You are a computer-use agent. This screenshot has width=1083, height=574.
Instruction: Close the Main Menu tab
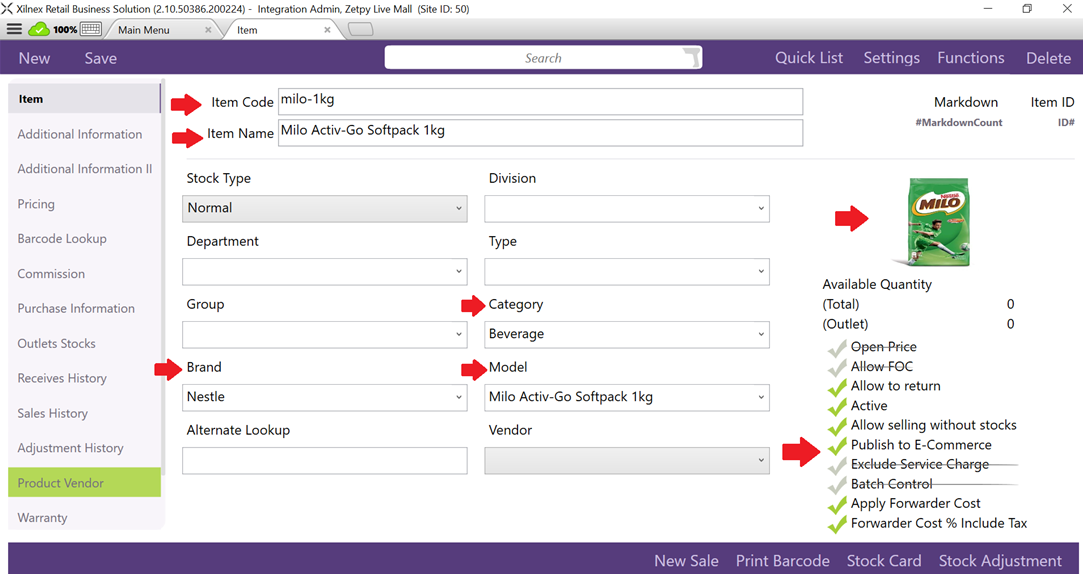pos(208,30)
